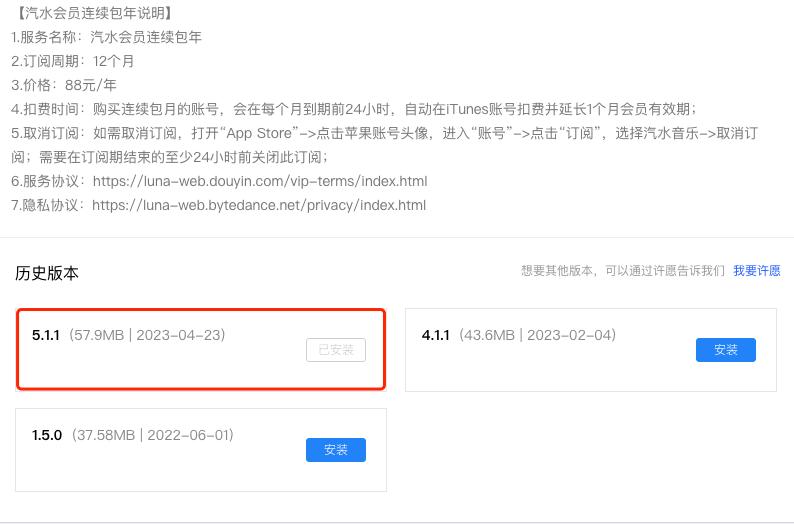Screen dimensions: 794x524
Task: Click the line 2.订阅周期：12个月
Action: pos(72,61)
